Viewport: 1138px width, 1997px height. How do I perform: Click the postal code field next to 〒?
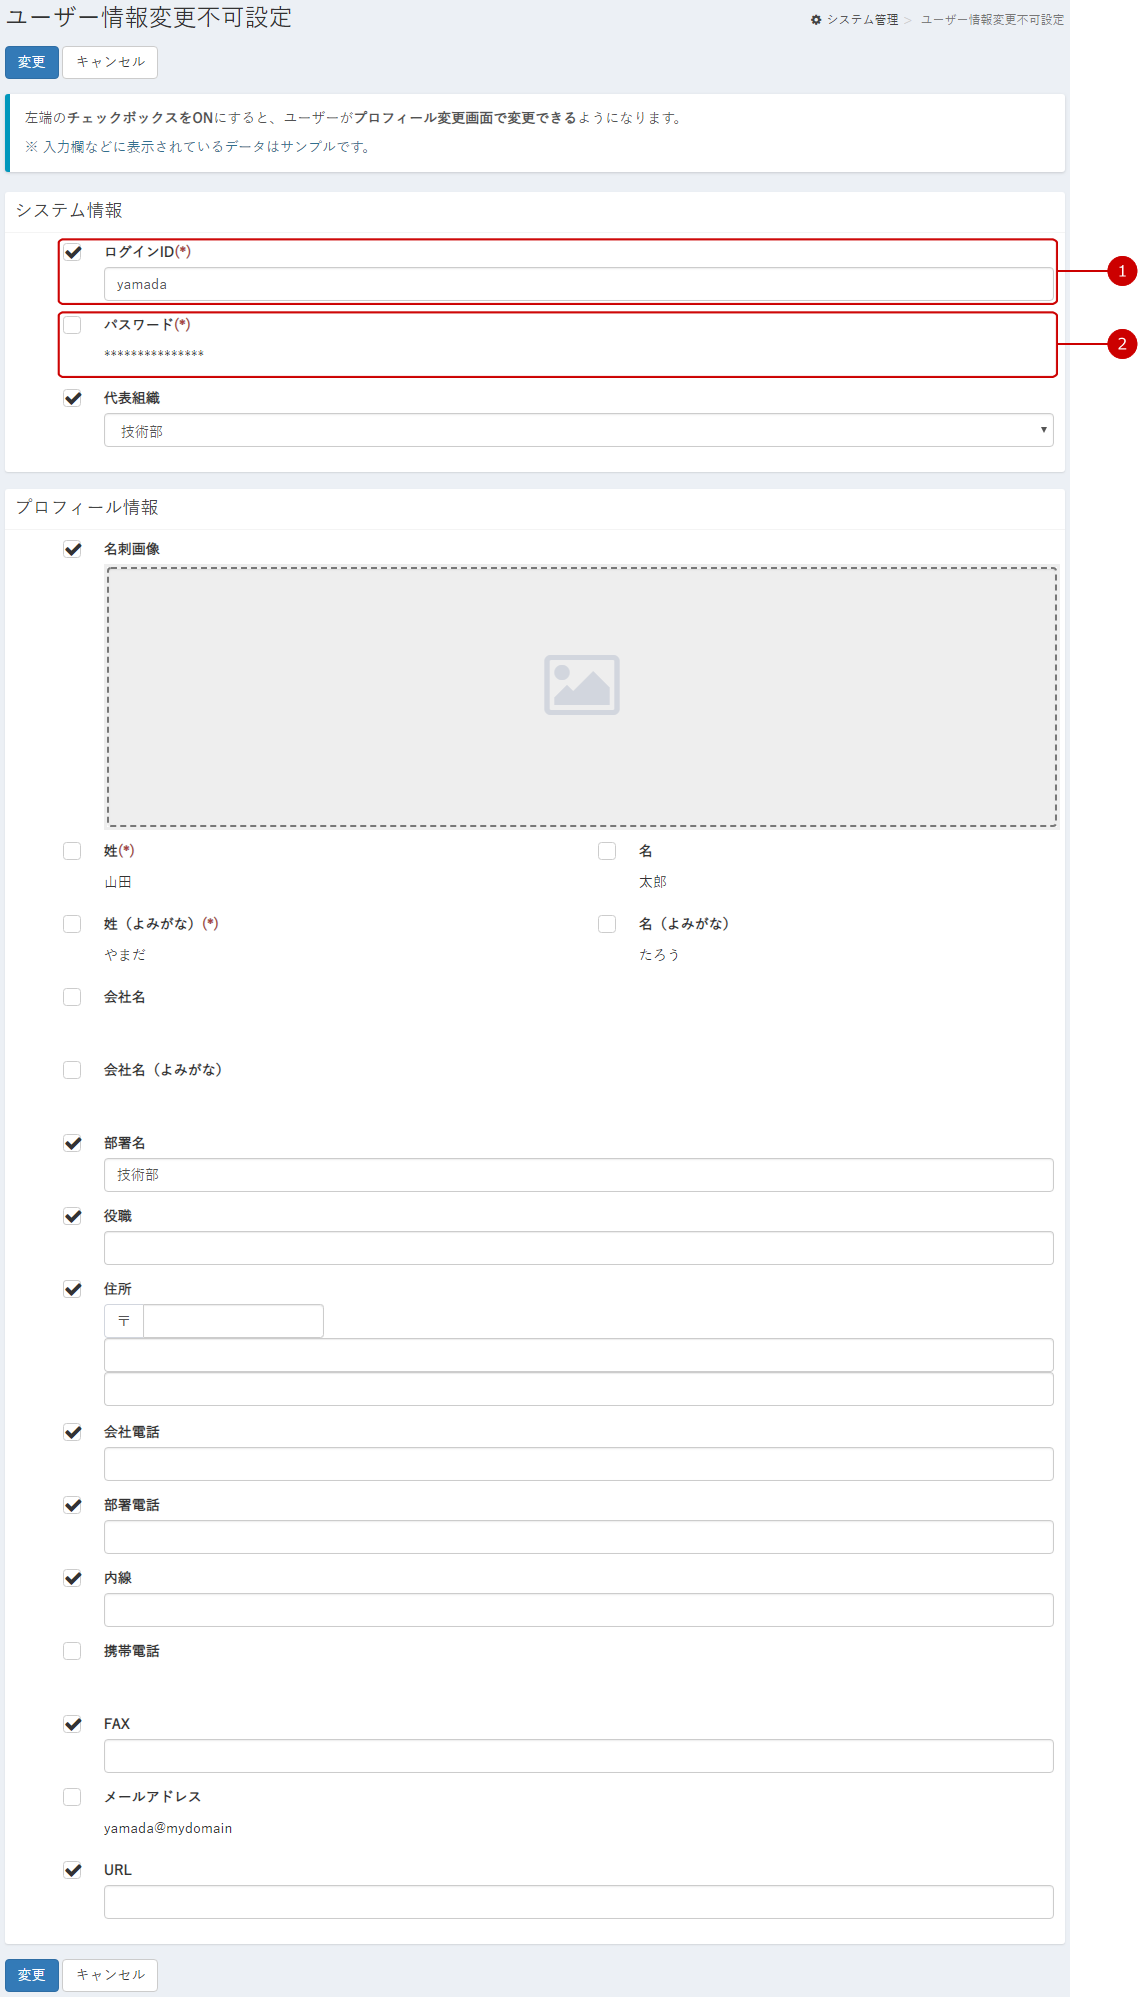tap(234, 1321)
